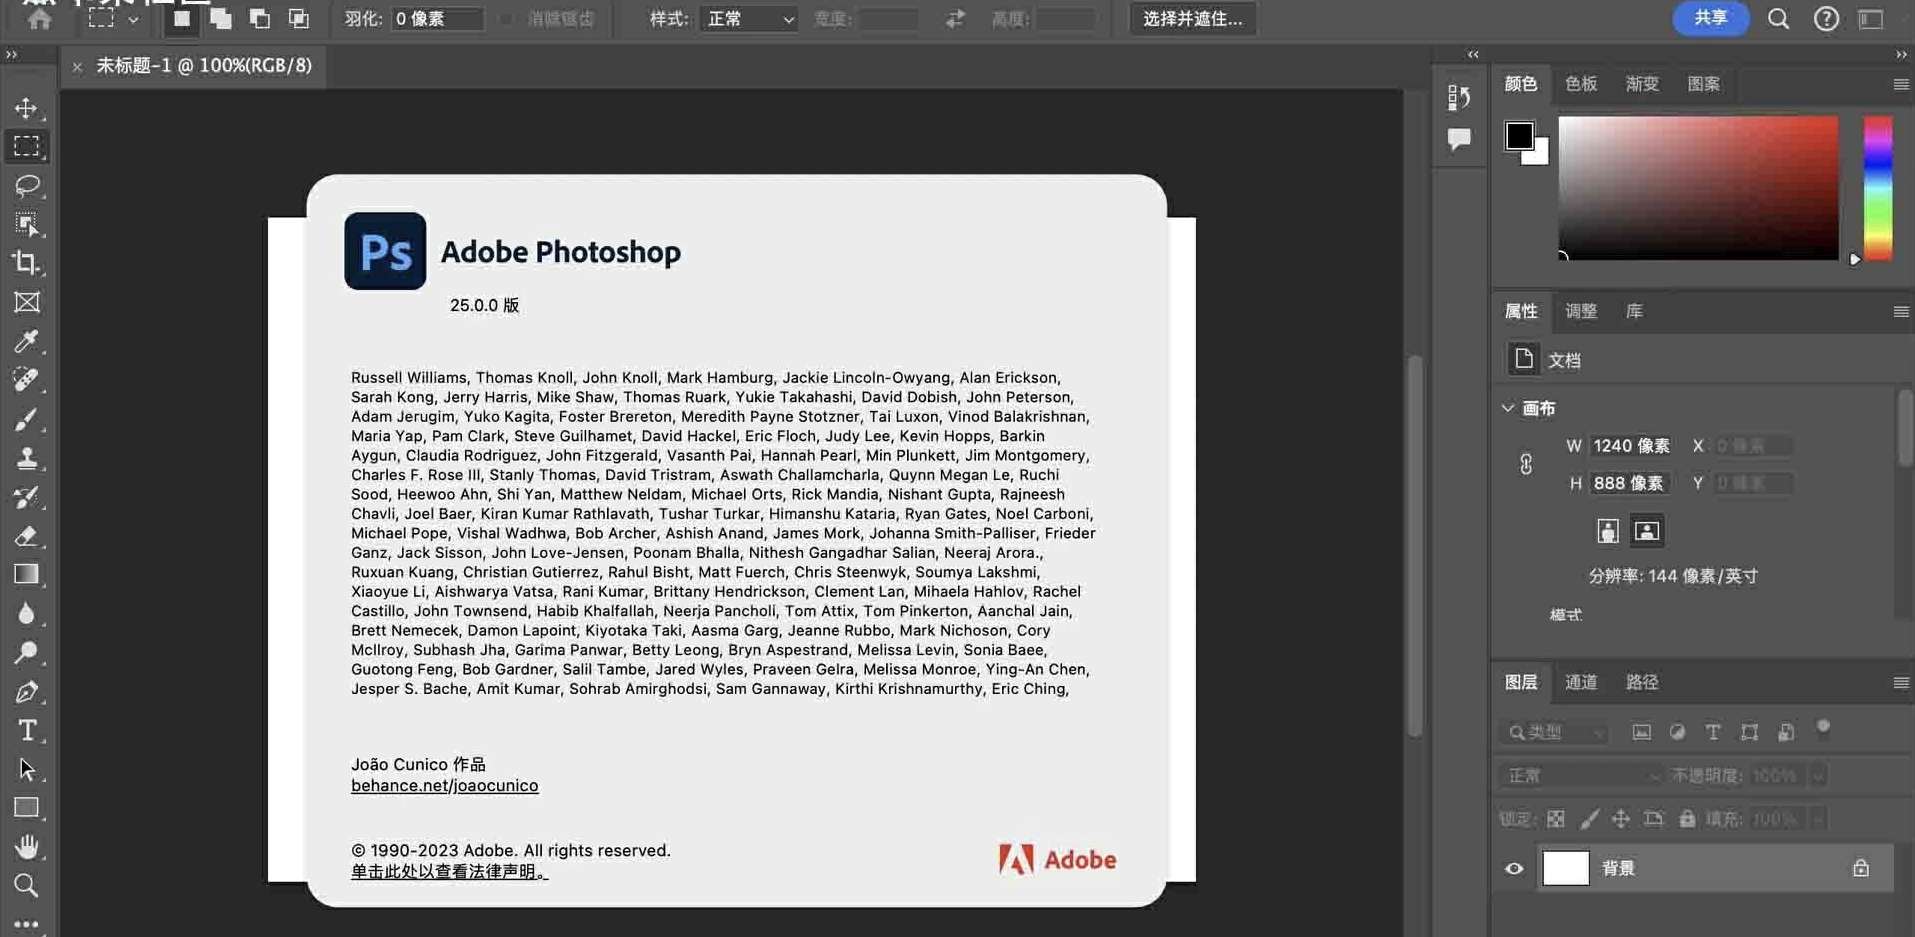The height and width of the screenshot is (937, 1915).
Task: Select the Eraser tool
Action: tap(26, 536)
